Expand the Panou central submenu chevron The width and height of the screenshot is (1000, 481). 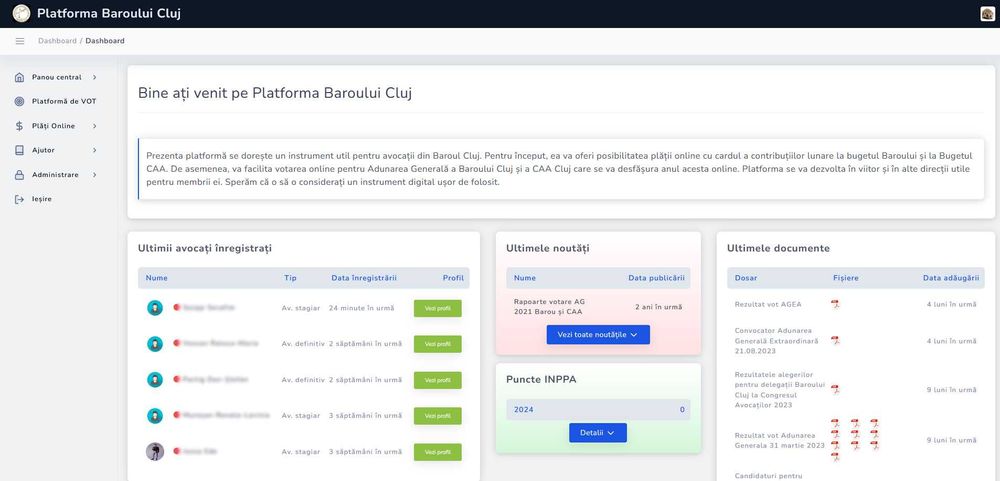(x=95, y=77)
